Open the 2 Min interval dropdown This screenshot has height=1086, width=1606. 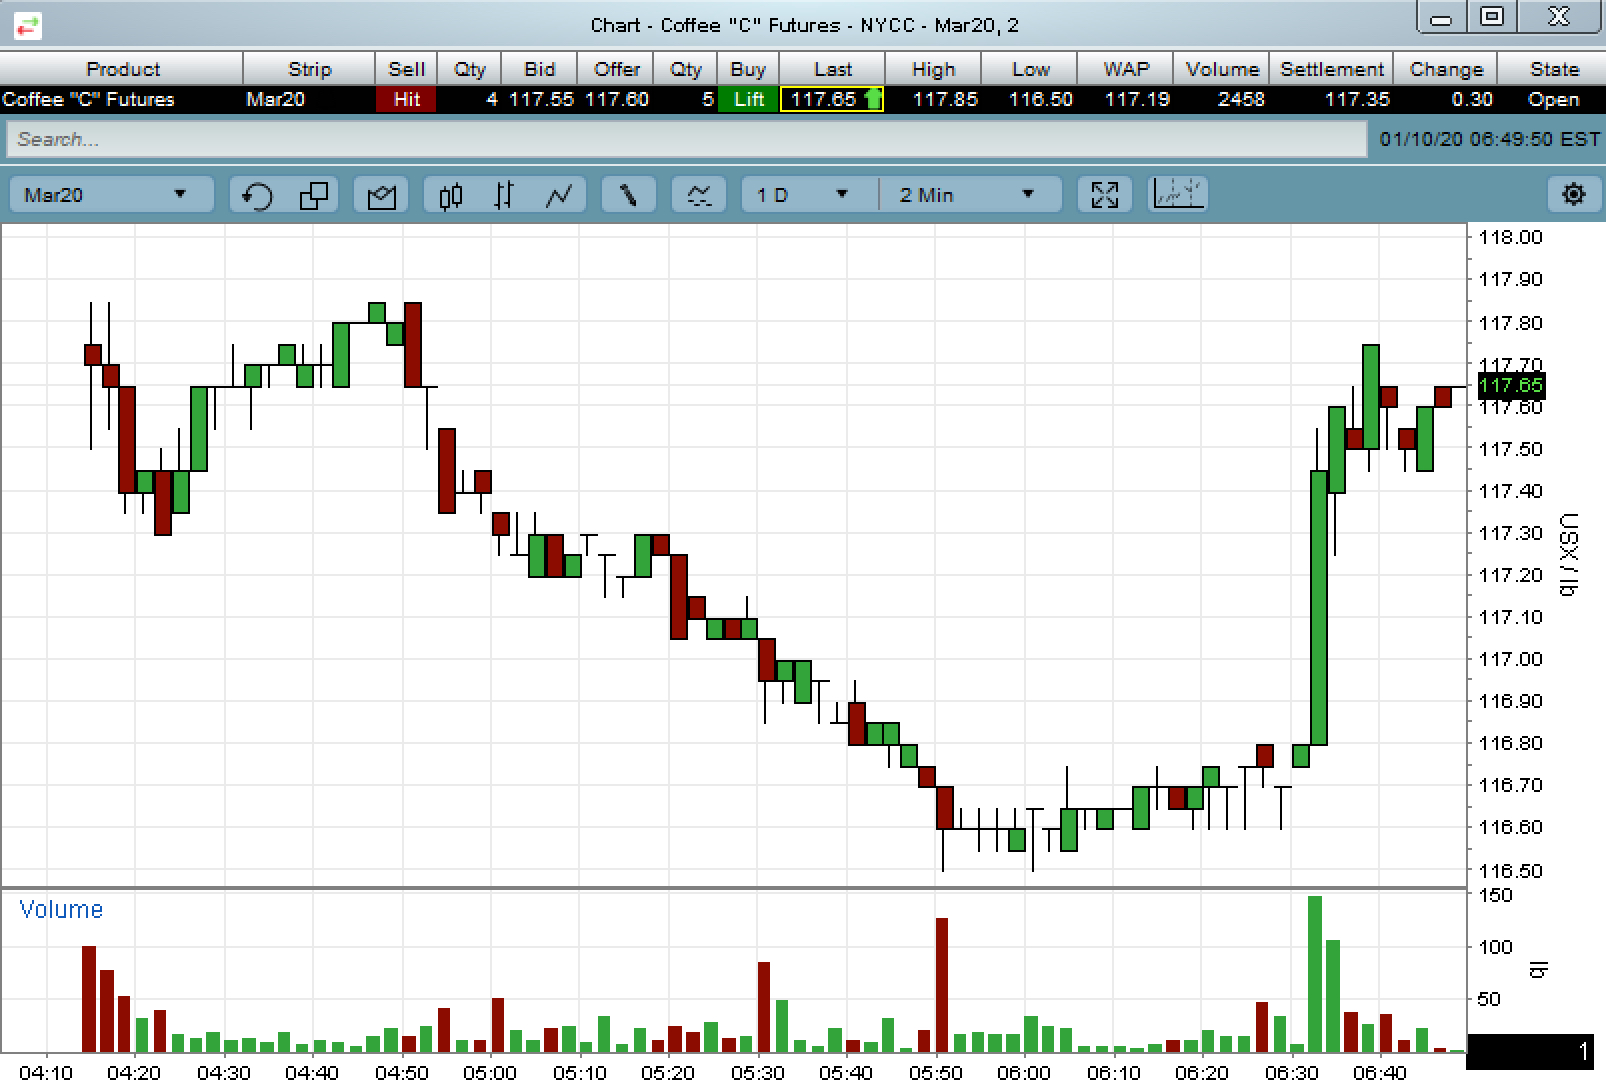tap(969, 195)
